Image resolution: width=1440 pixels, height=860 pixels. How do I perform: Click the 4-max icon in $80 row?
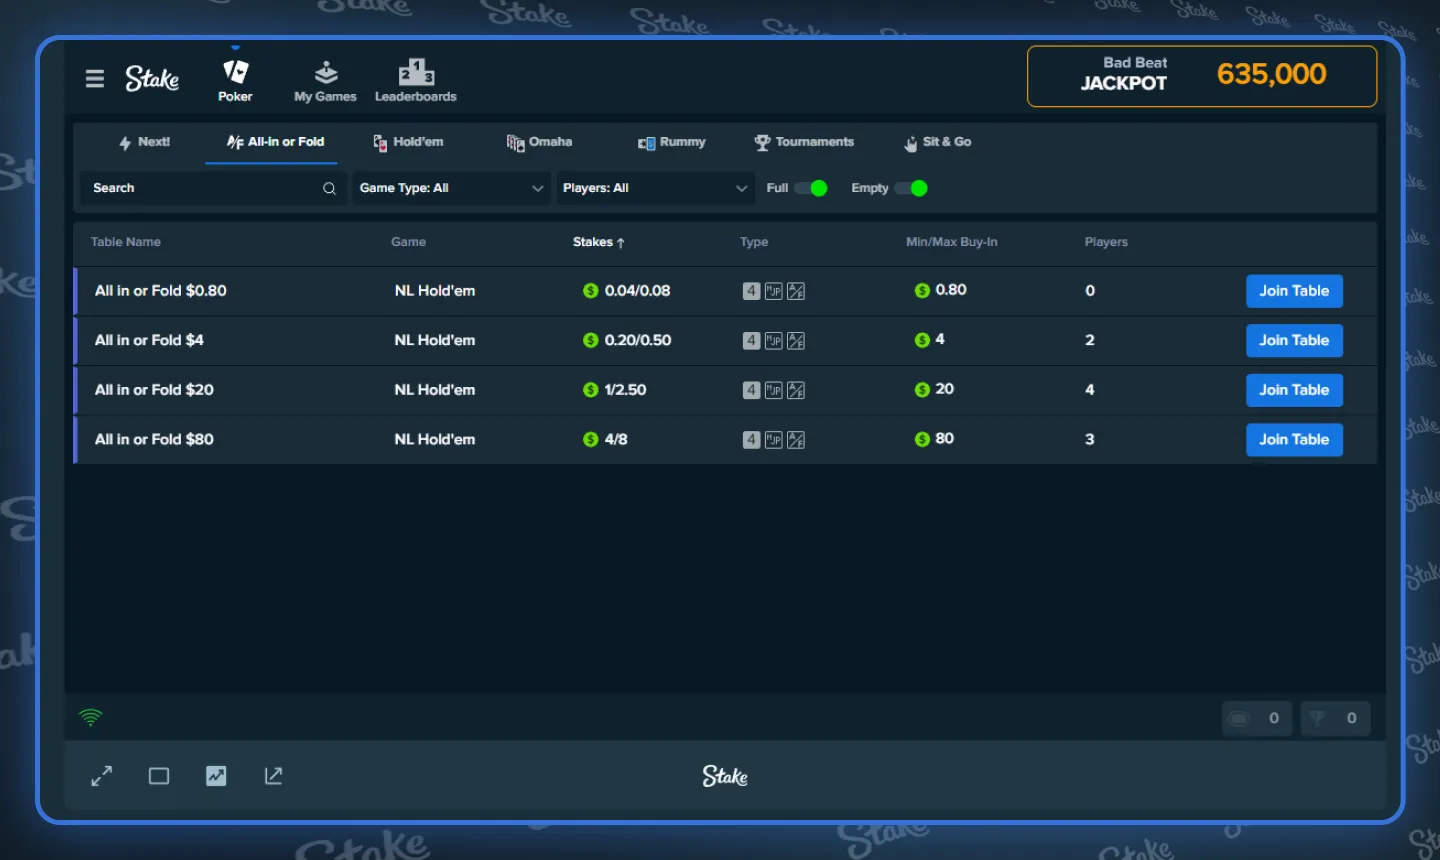751,440
